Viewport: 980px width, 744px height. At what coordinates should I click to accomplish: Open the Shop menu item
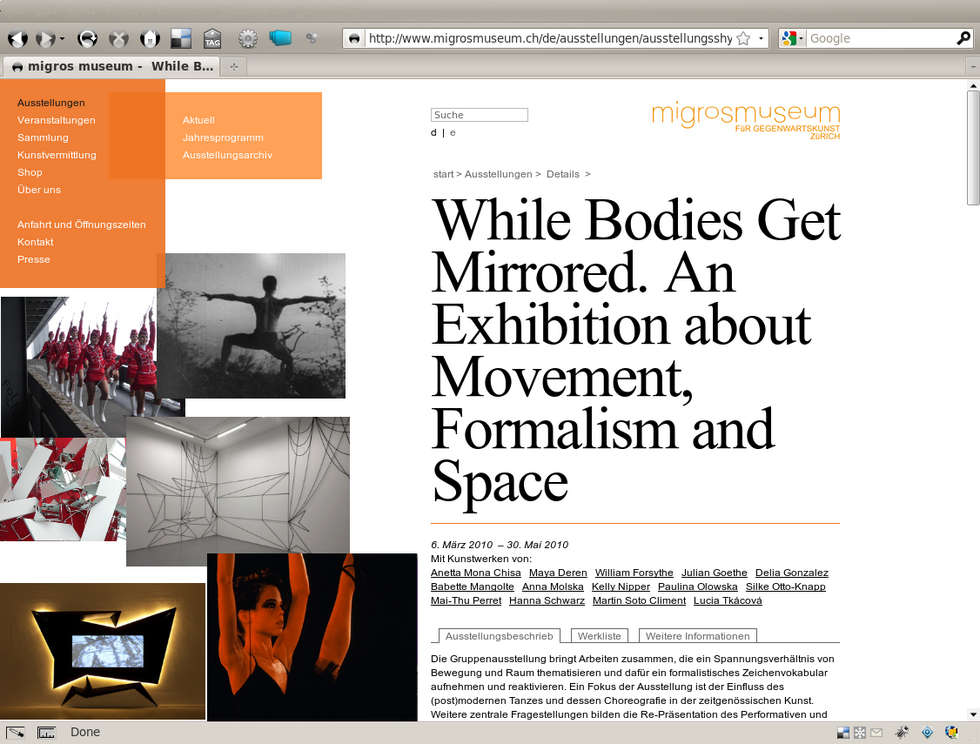click(30, 173)
